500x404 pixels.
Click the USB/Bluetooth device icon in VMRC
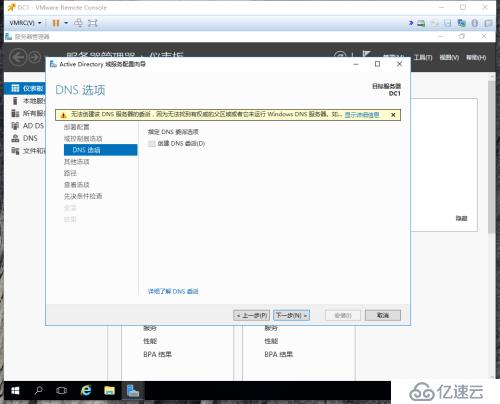(x=475, y=23)
